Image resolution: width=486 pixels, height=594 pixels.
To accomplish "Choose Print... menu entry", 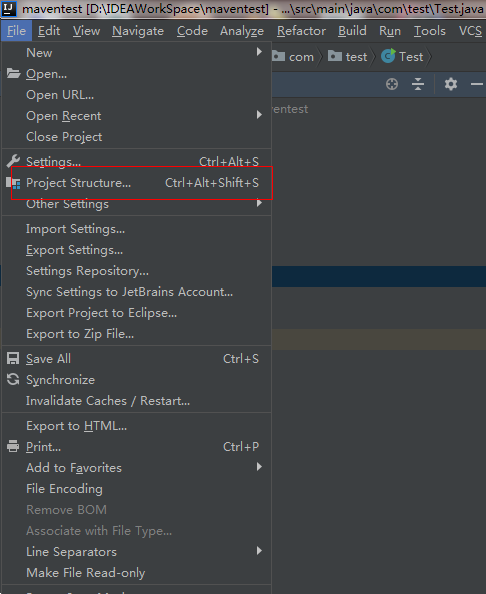I will (137, 447).
